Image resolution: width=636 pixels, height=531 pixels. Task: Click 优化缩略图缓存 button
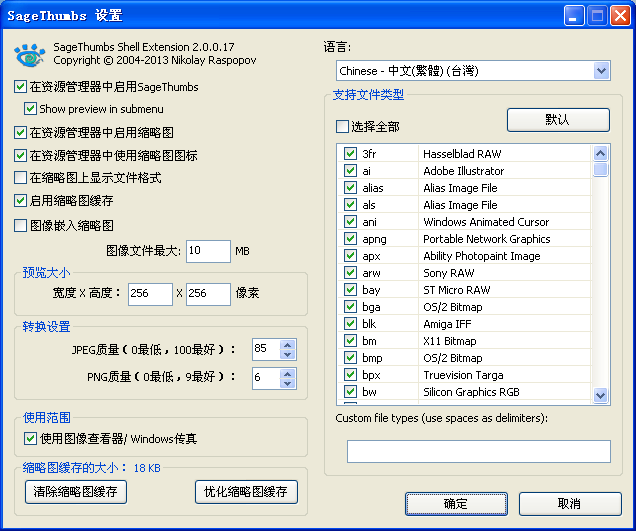pos(246,492)
